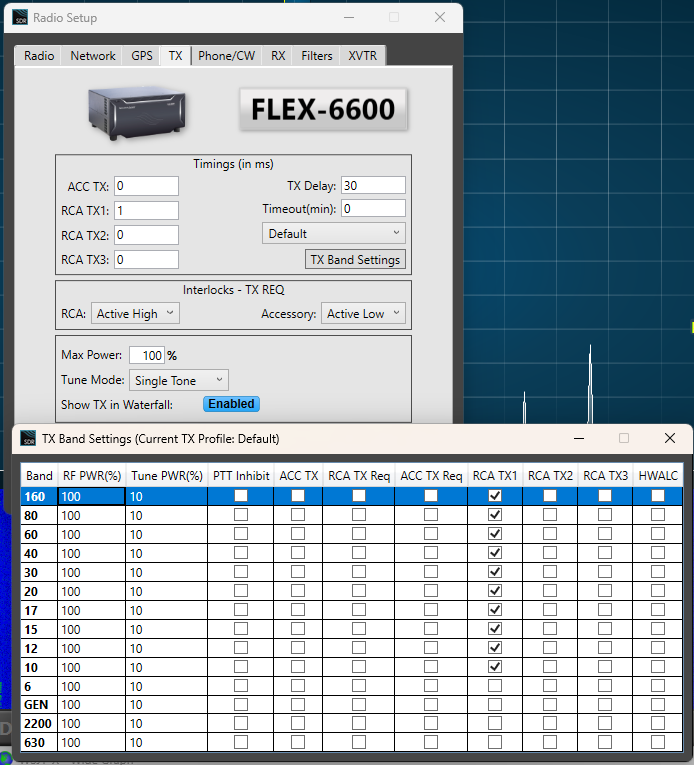Image resolution: width=694 pixels, height=765 pixels.
Task: Select the TX tab
Action: (x=175, y=55)
